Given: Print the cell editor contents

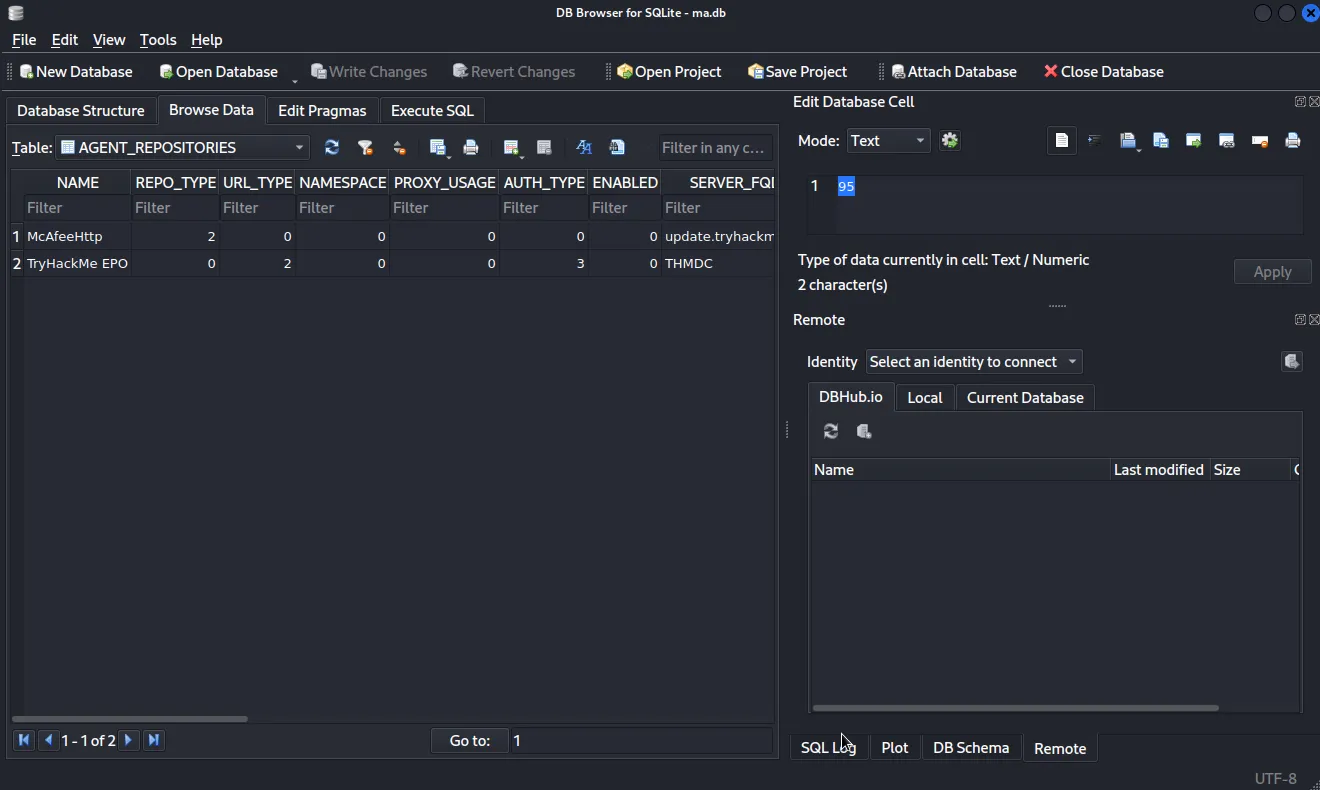Looking at the screenshot, I should pos(1293,141).
